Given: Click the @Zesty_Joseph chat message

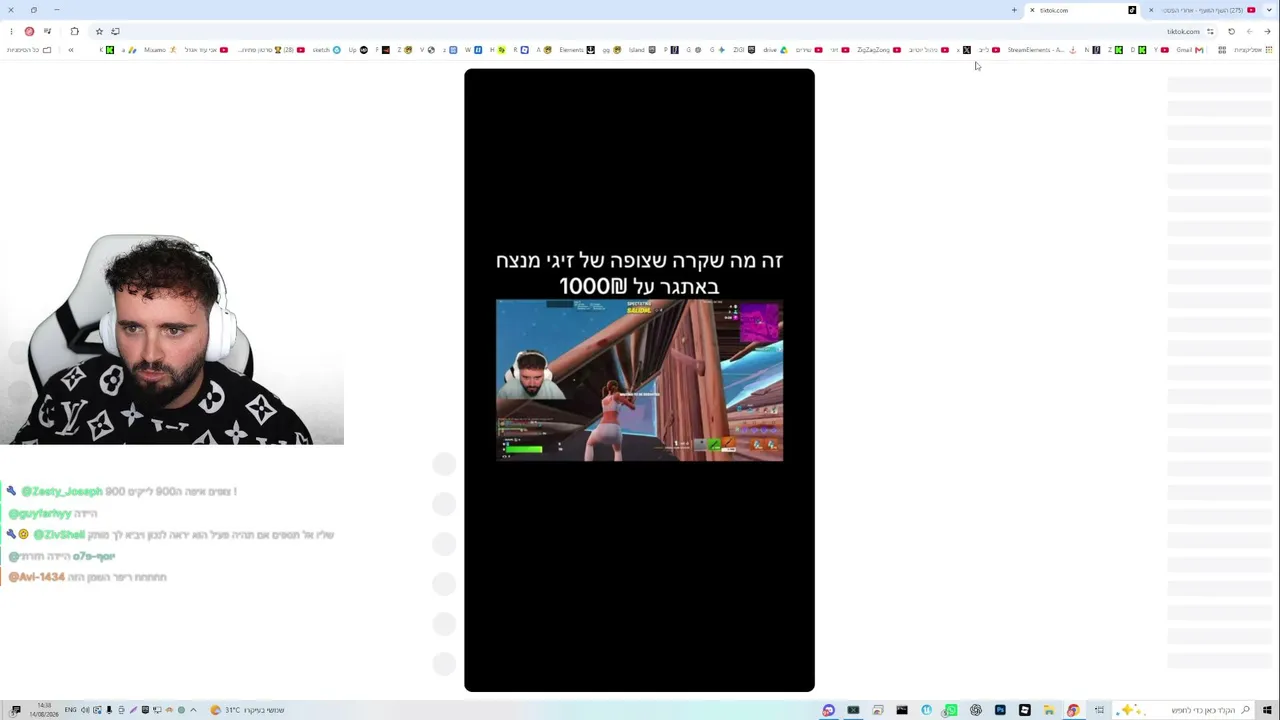Looking at the screenshot, I should [121, 491].
